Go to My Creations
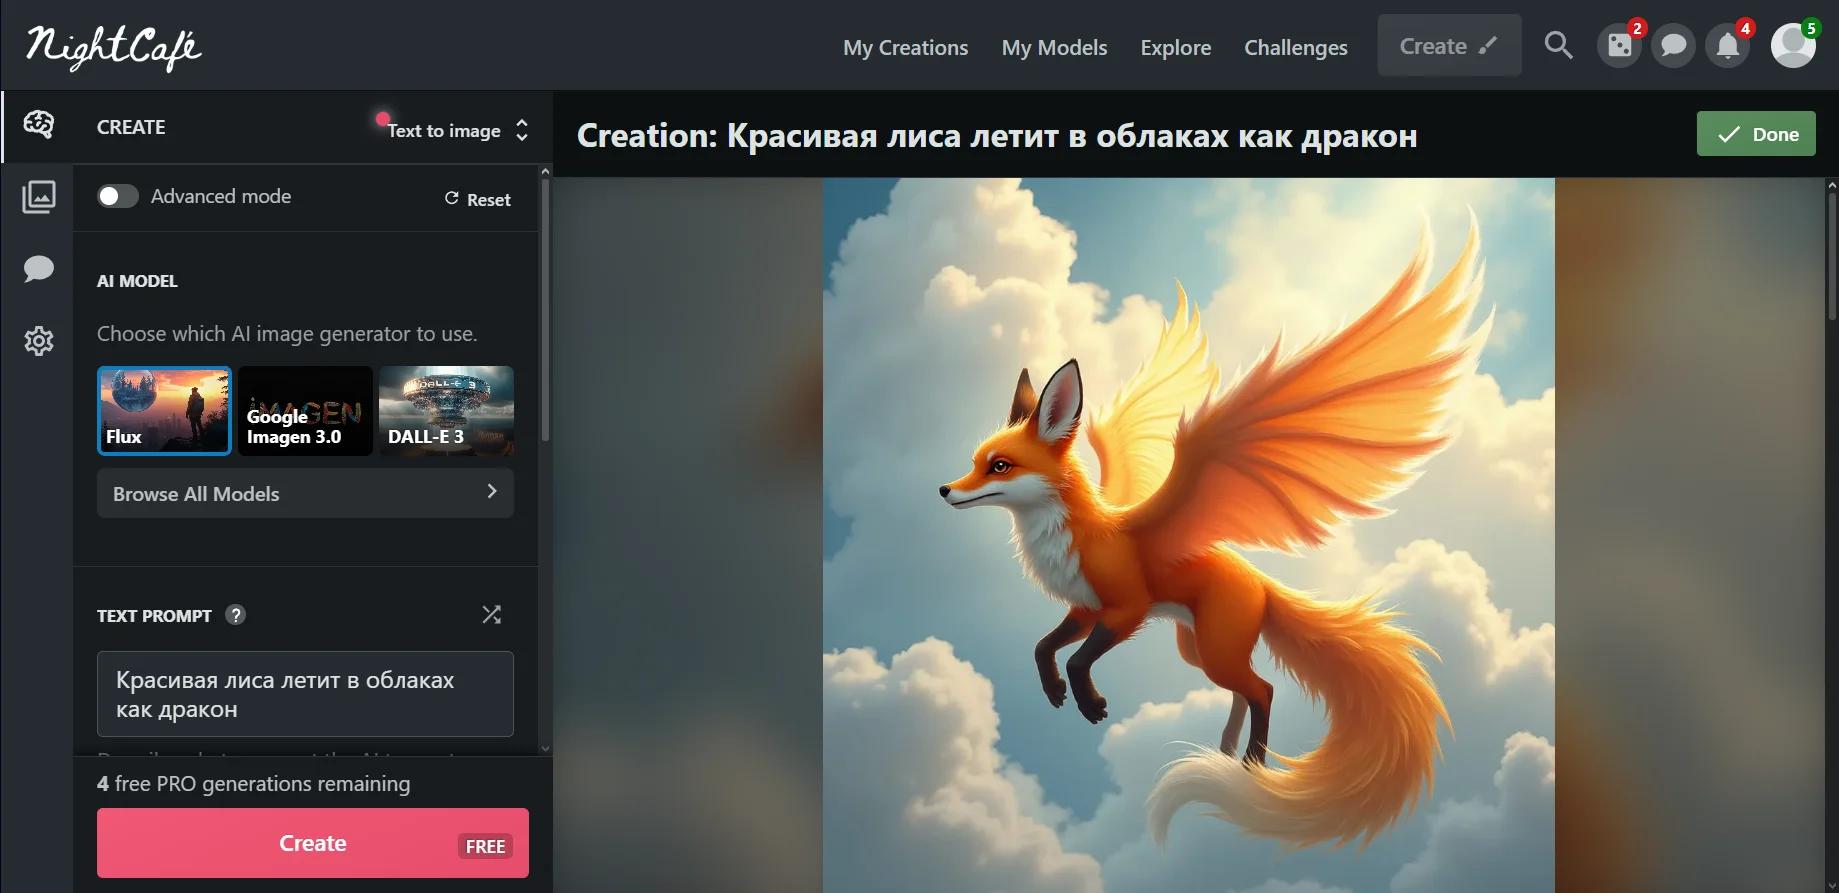This screenshot has width=1839, height=893. (905, 47)
